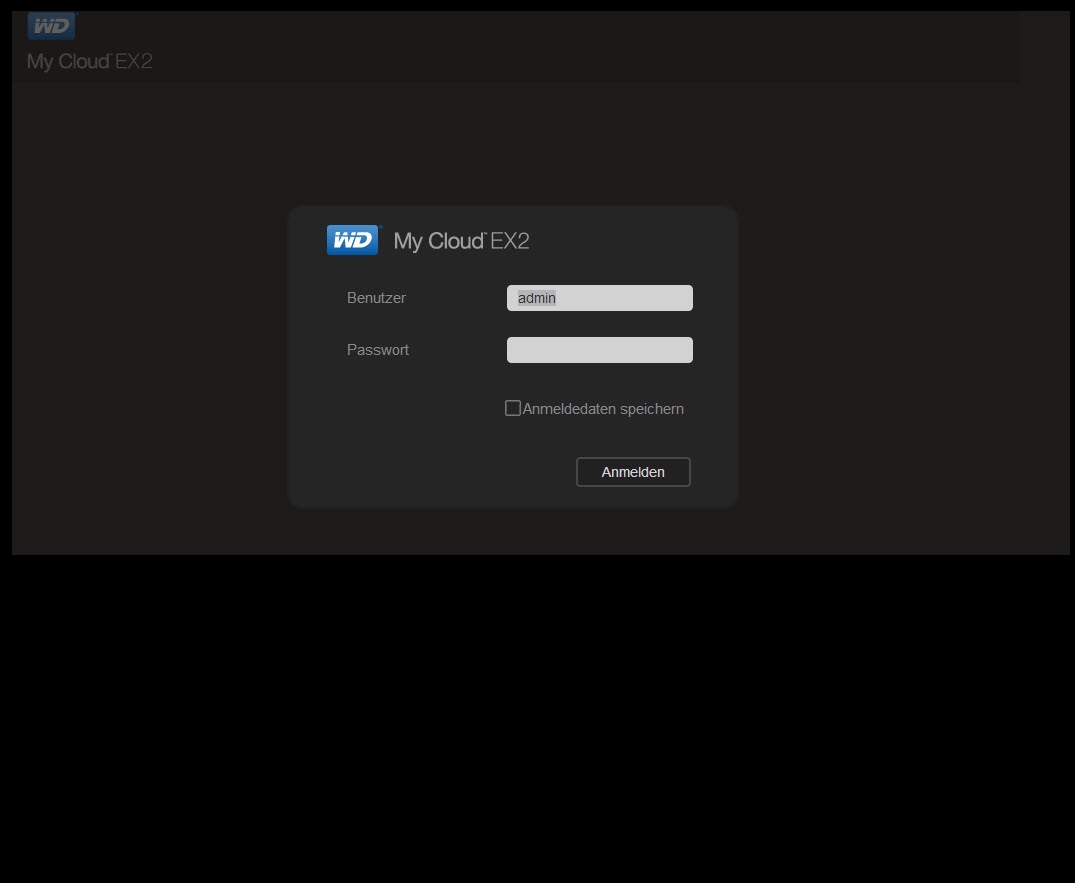Click My Cloud EX2 text in header
The width and height of the screenshot is (1075, 883).
point(90,62)
